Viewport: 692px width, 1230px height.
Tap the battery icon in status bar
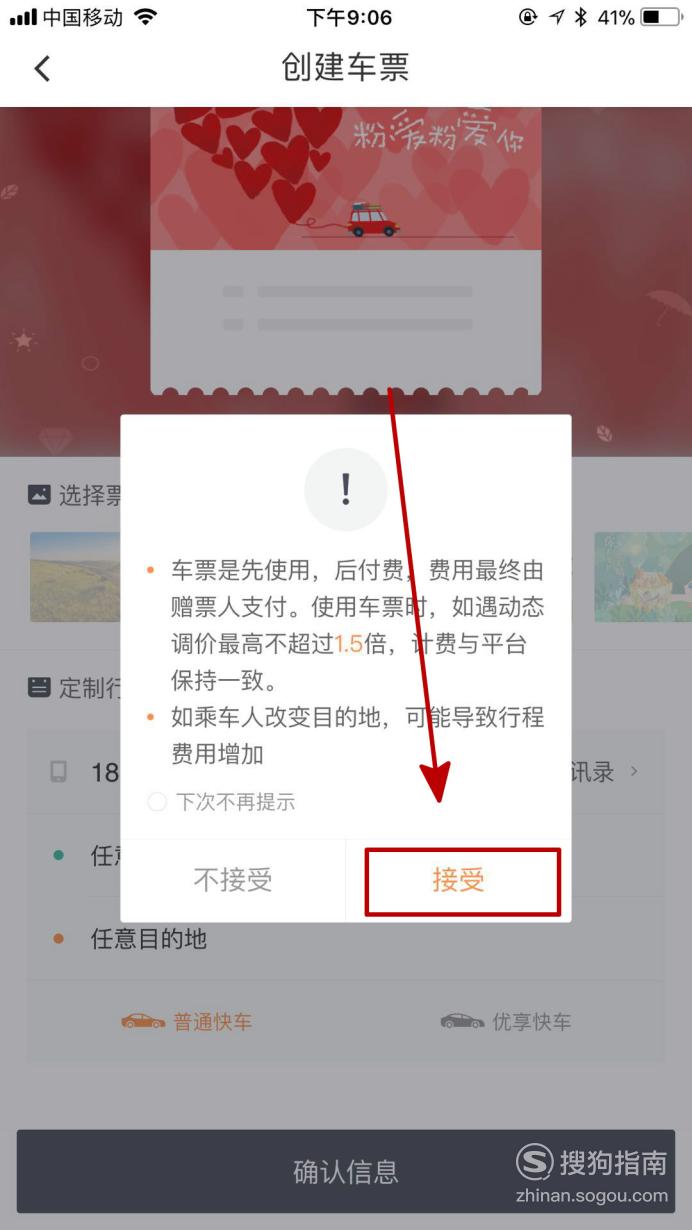(x=660, y=17)
